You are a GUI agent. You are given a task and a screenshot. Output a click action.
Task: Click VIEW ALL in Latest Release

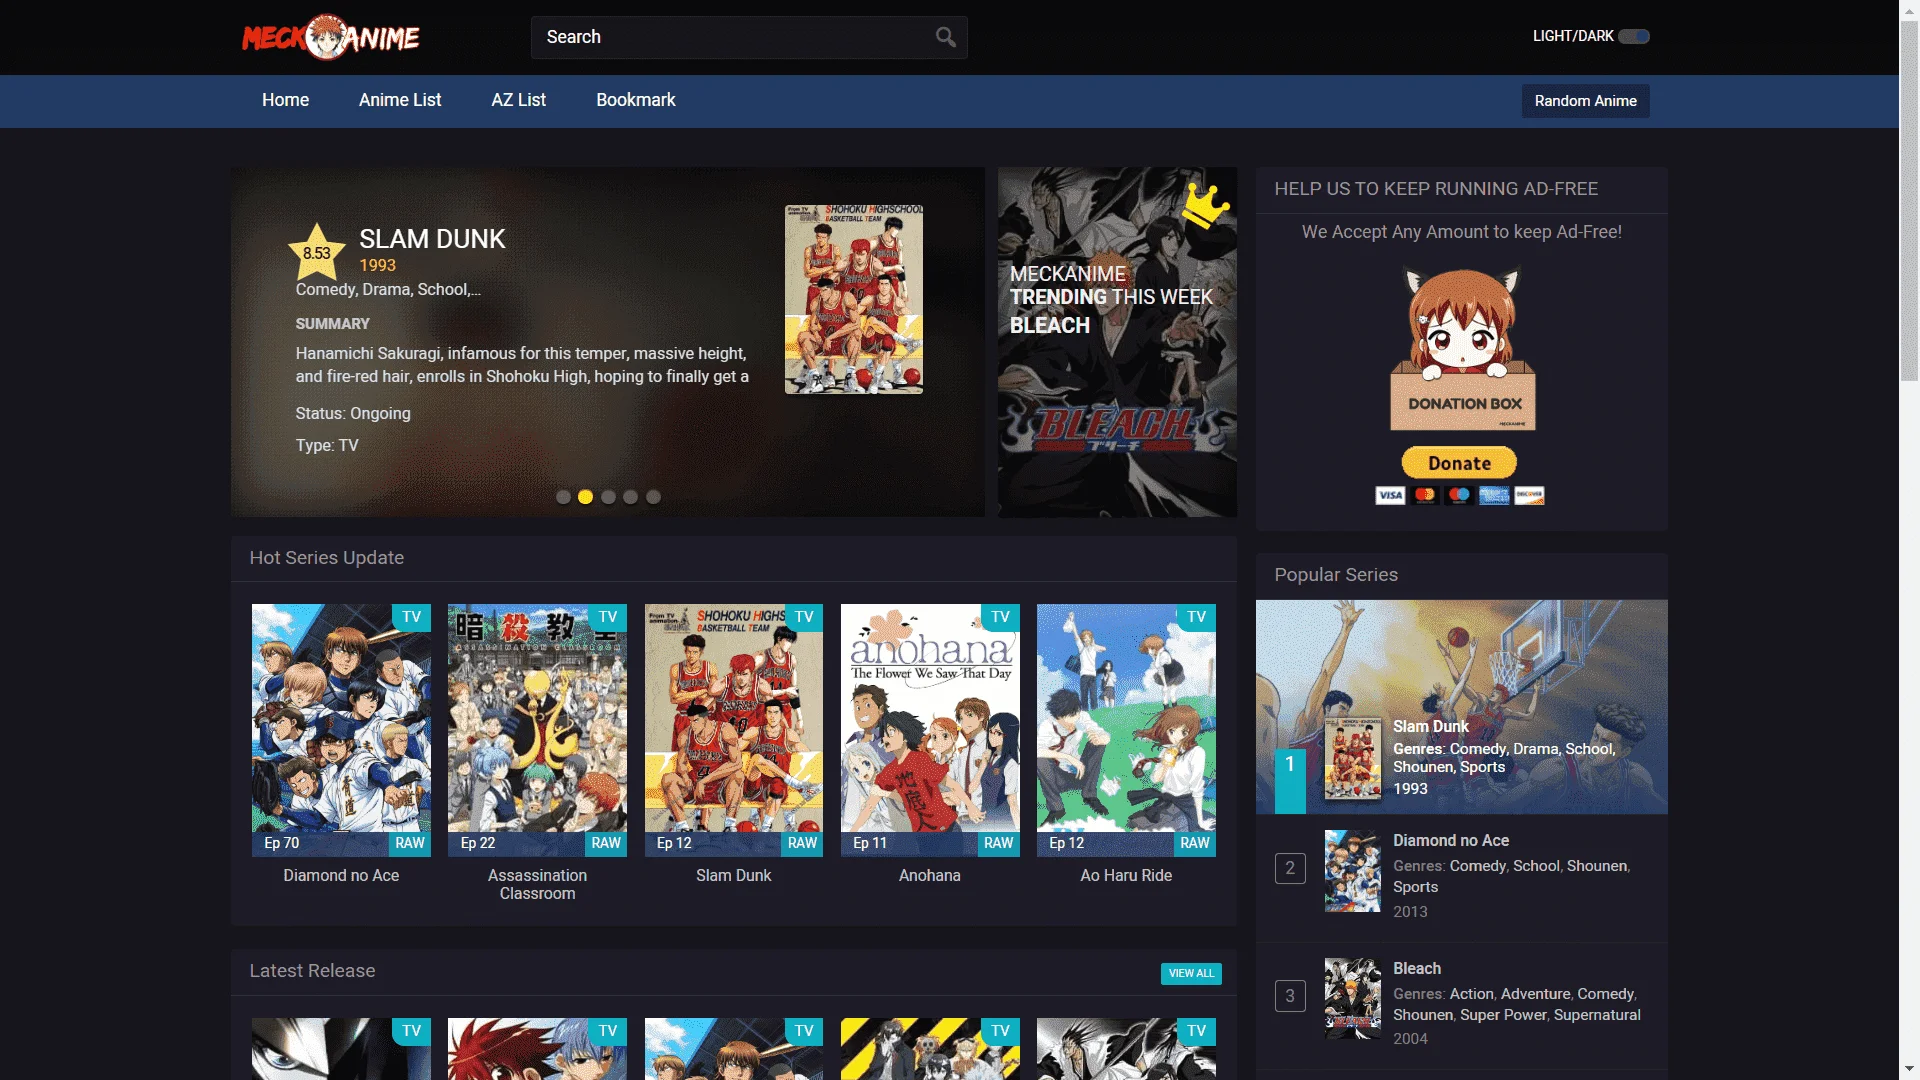pos(1191,973)
